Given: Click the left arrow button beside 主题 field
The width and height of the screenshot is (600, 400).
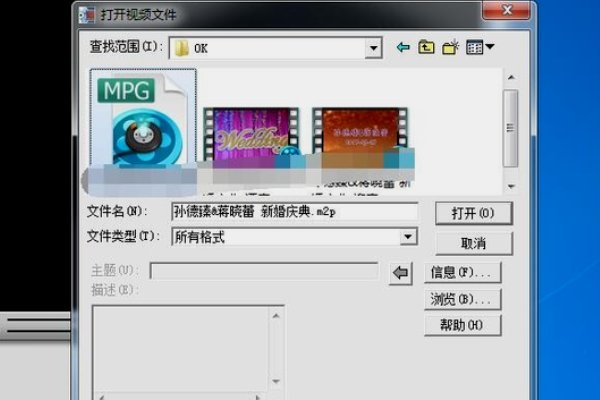Looking at the screenshot, I should [x=401, y=273].
